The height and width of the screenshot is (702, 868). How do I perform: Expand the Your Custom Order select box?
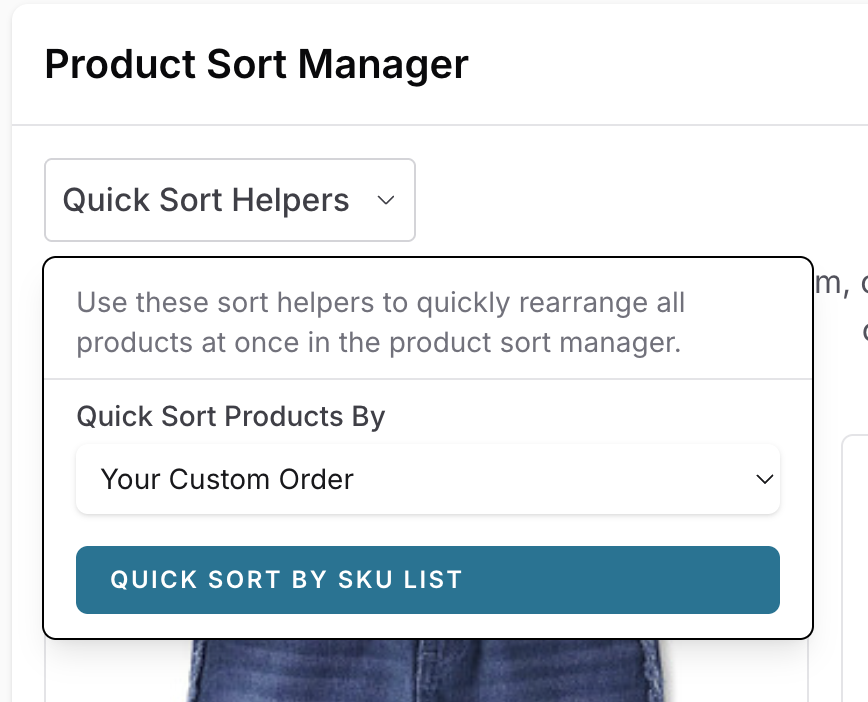pos(427,479)
